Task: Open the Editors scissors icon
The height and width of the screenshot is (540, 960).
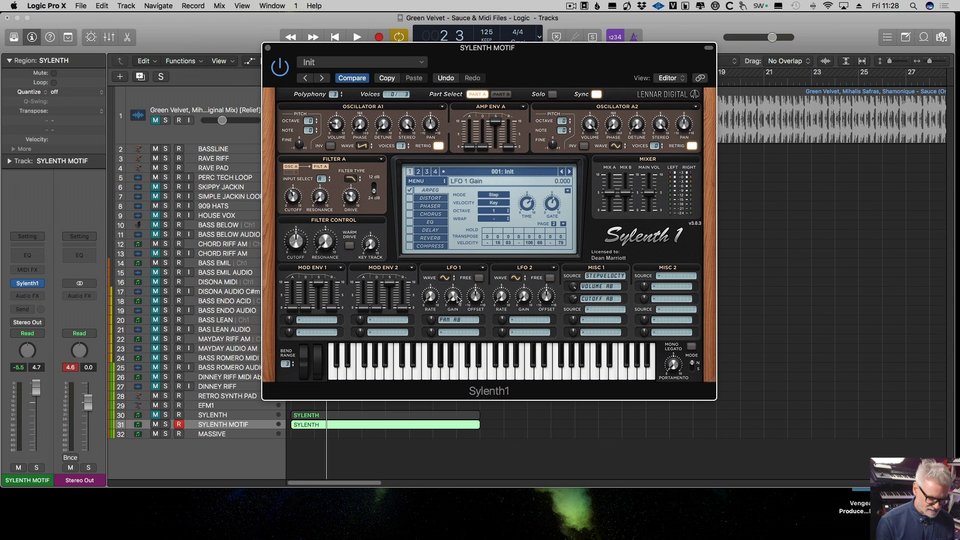Action: [x=127, y=37]
